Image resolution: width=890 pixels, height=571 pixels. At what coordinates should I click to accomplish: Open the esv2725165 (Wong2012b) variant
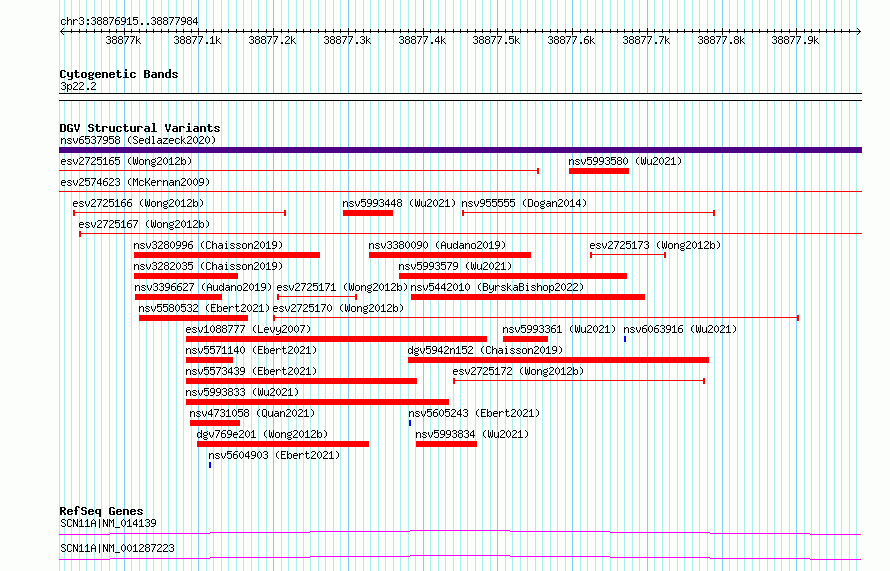(126, 161)
